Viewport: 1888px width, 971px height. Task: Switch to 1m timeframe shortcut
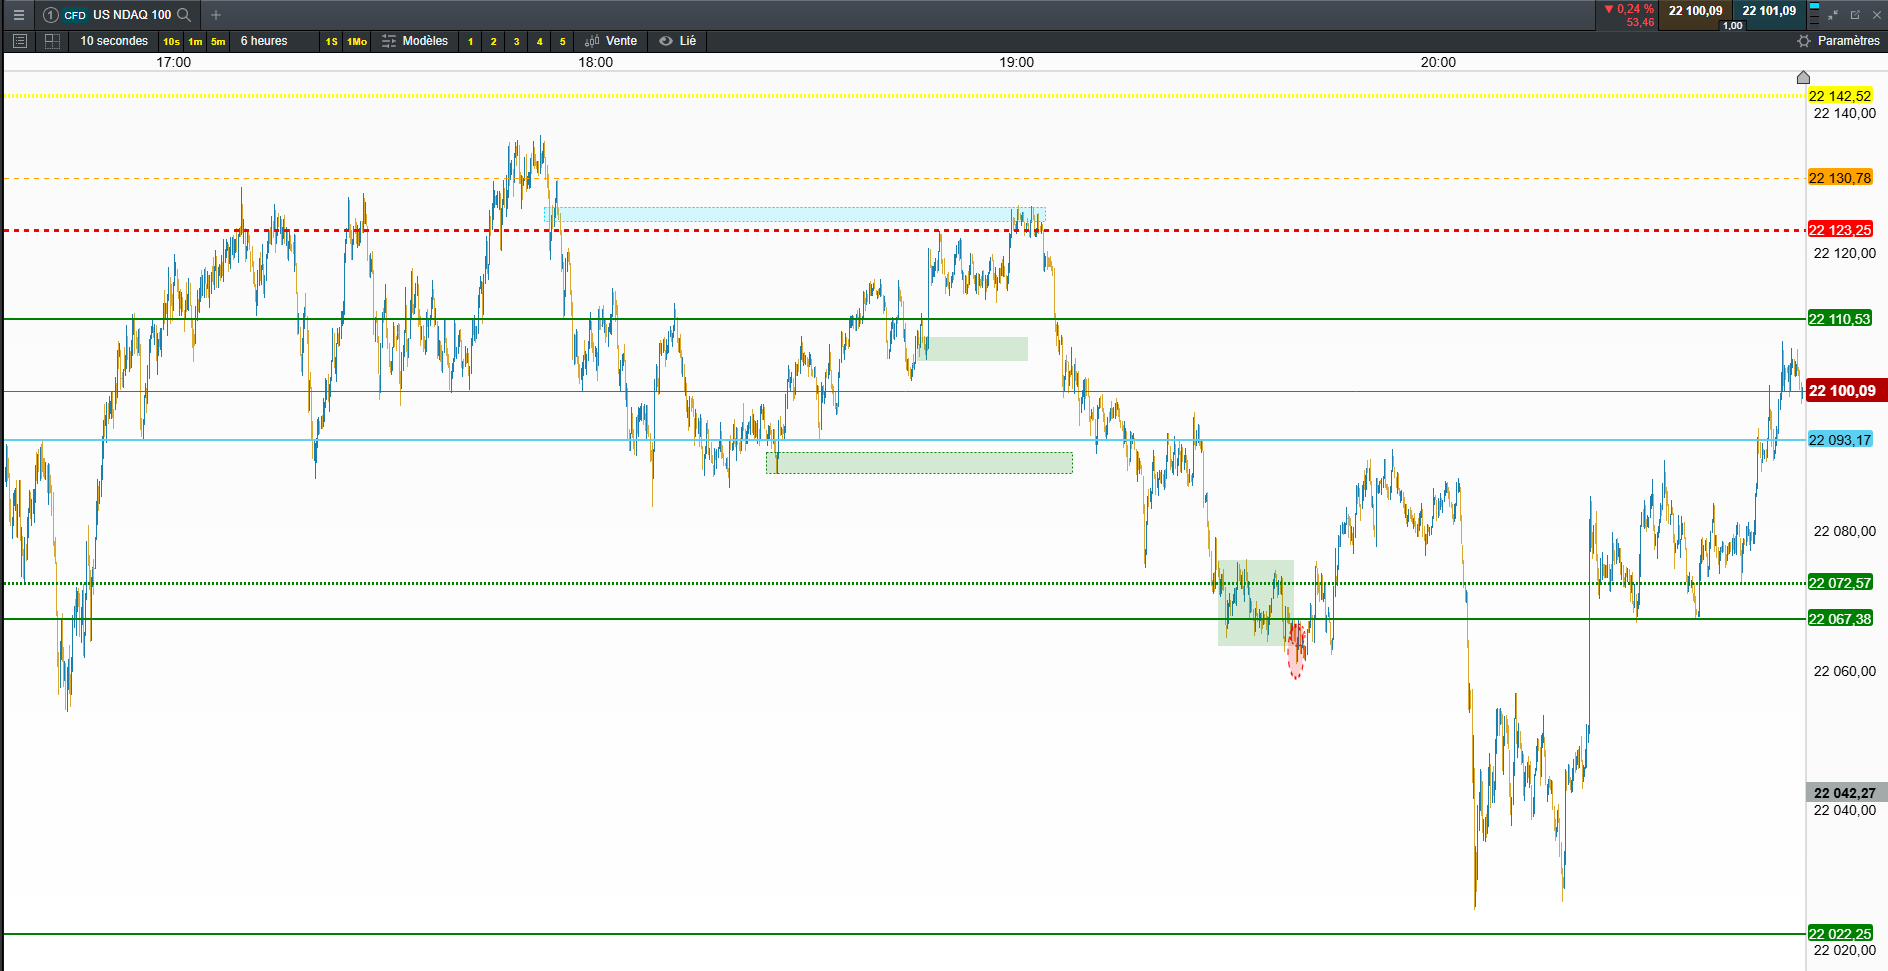click(195, 42)
